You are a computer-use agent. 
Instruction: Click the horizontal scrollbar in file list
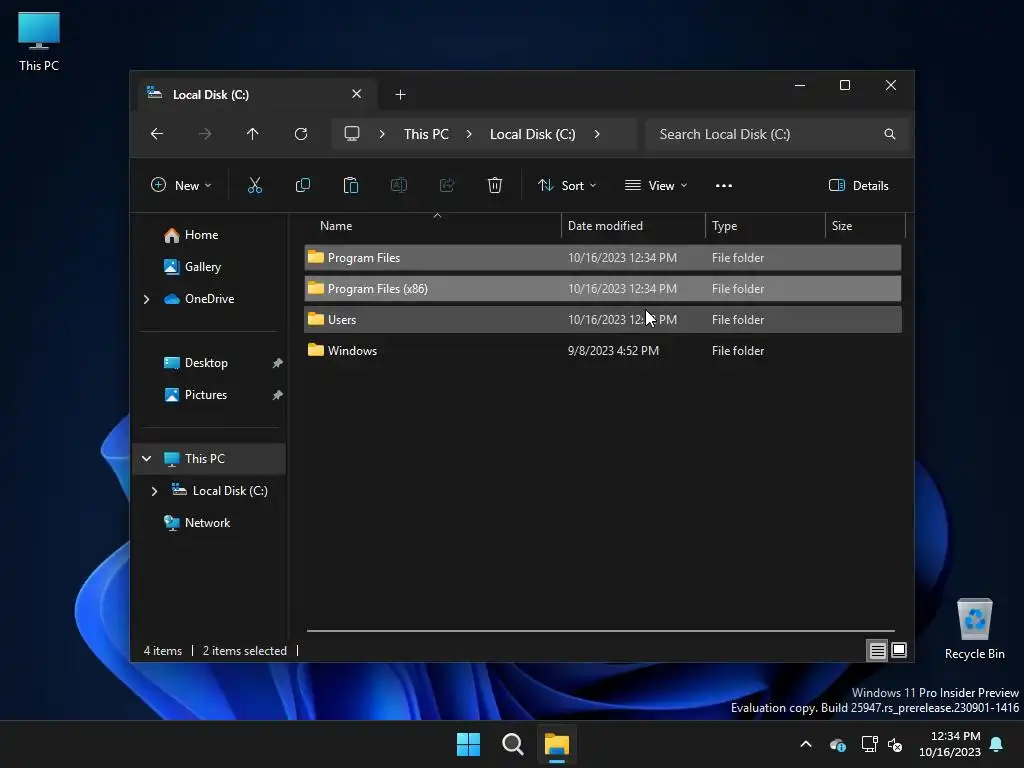(x=601, y=631)
